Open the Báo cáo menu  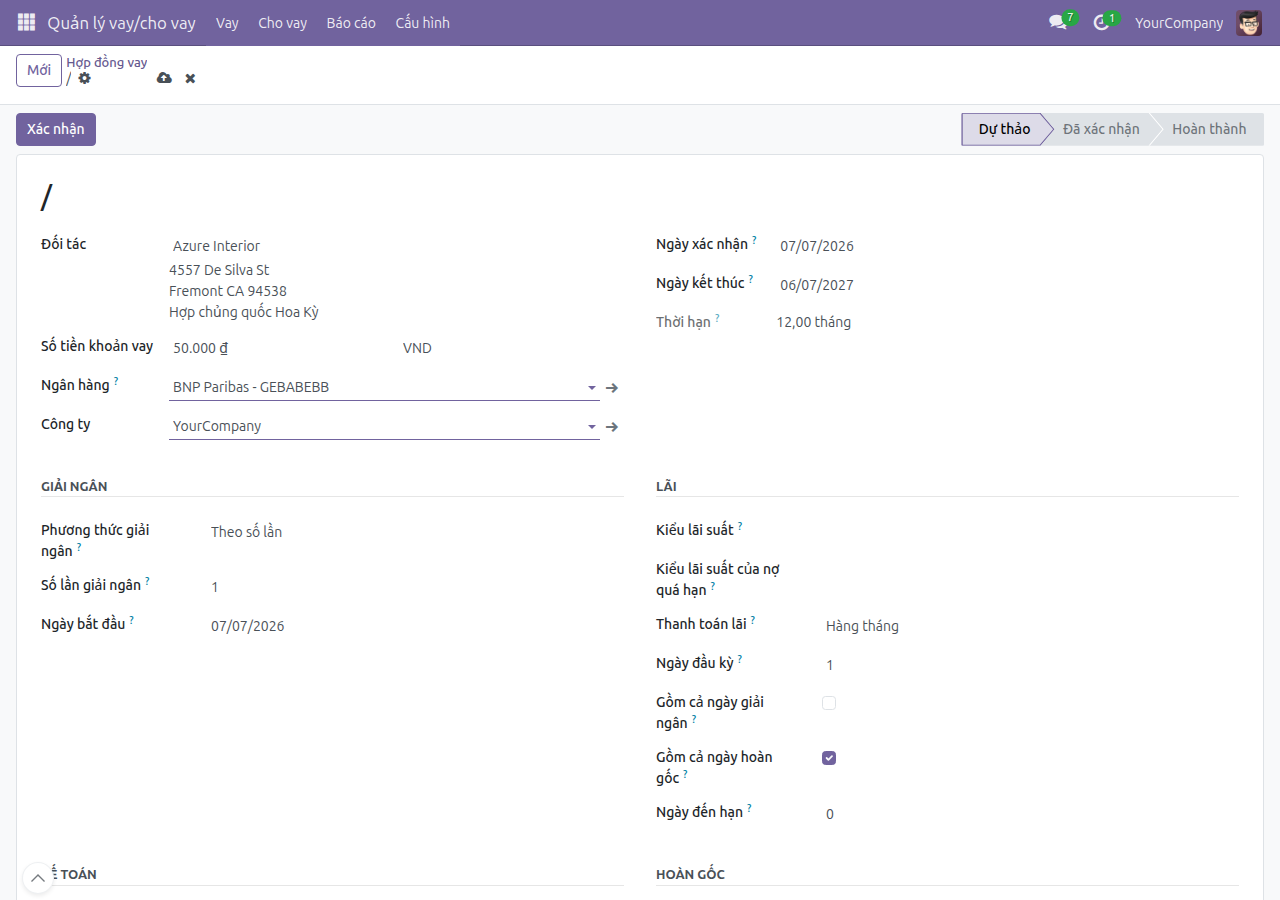(351, 22)
